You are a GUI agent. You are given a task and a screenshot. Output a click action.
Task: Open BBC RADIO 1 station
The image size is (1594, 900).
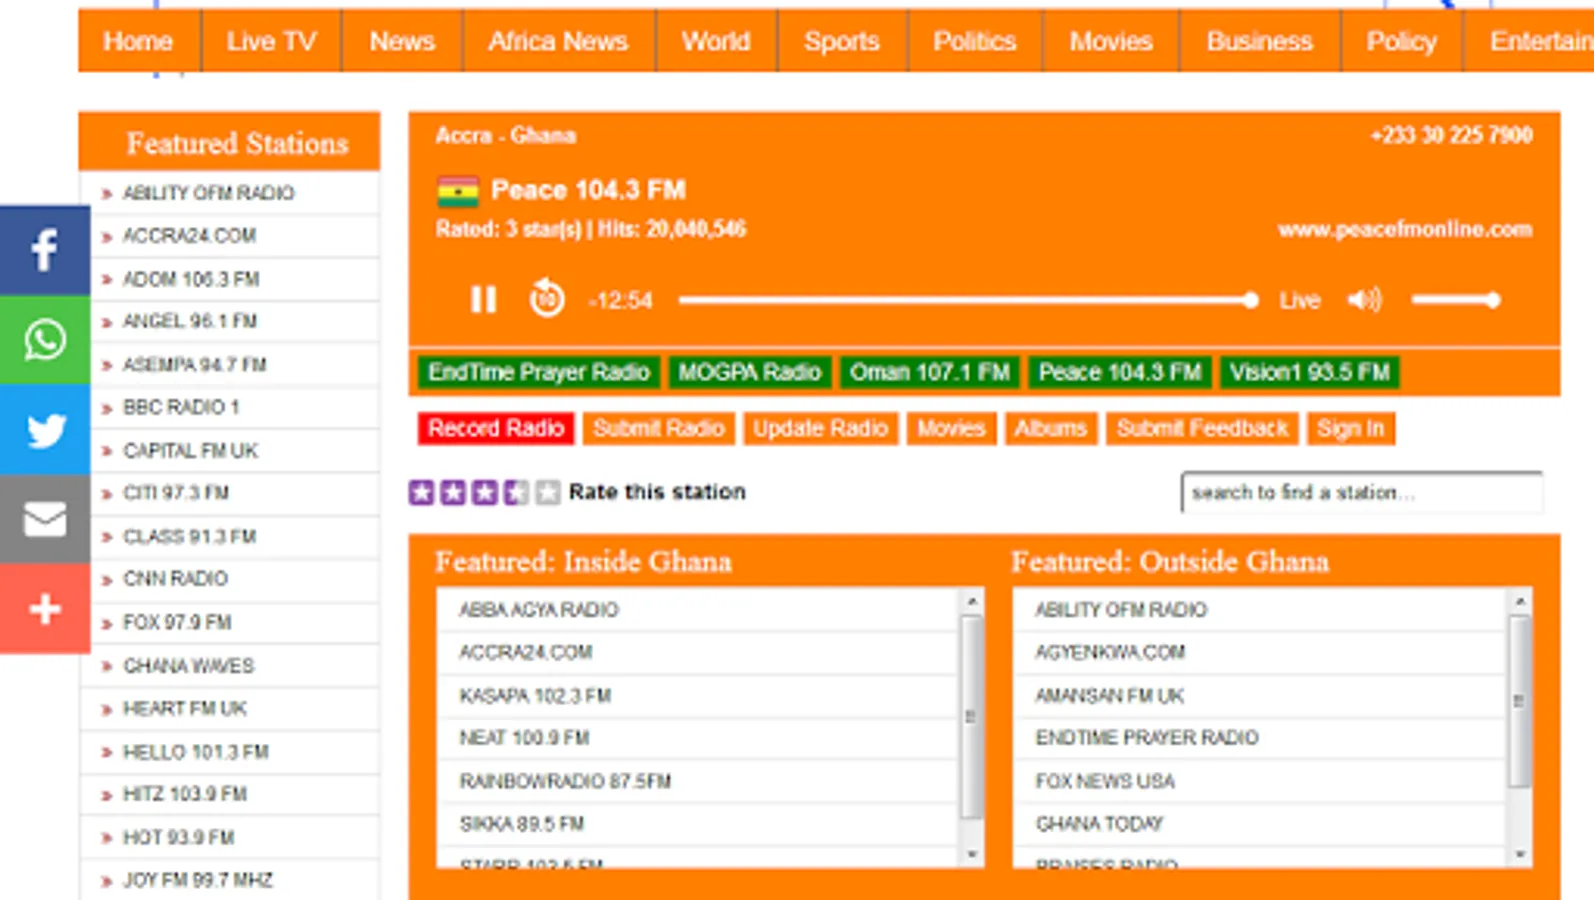(x=181, y=407)
